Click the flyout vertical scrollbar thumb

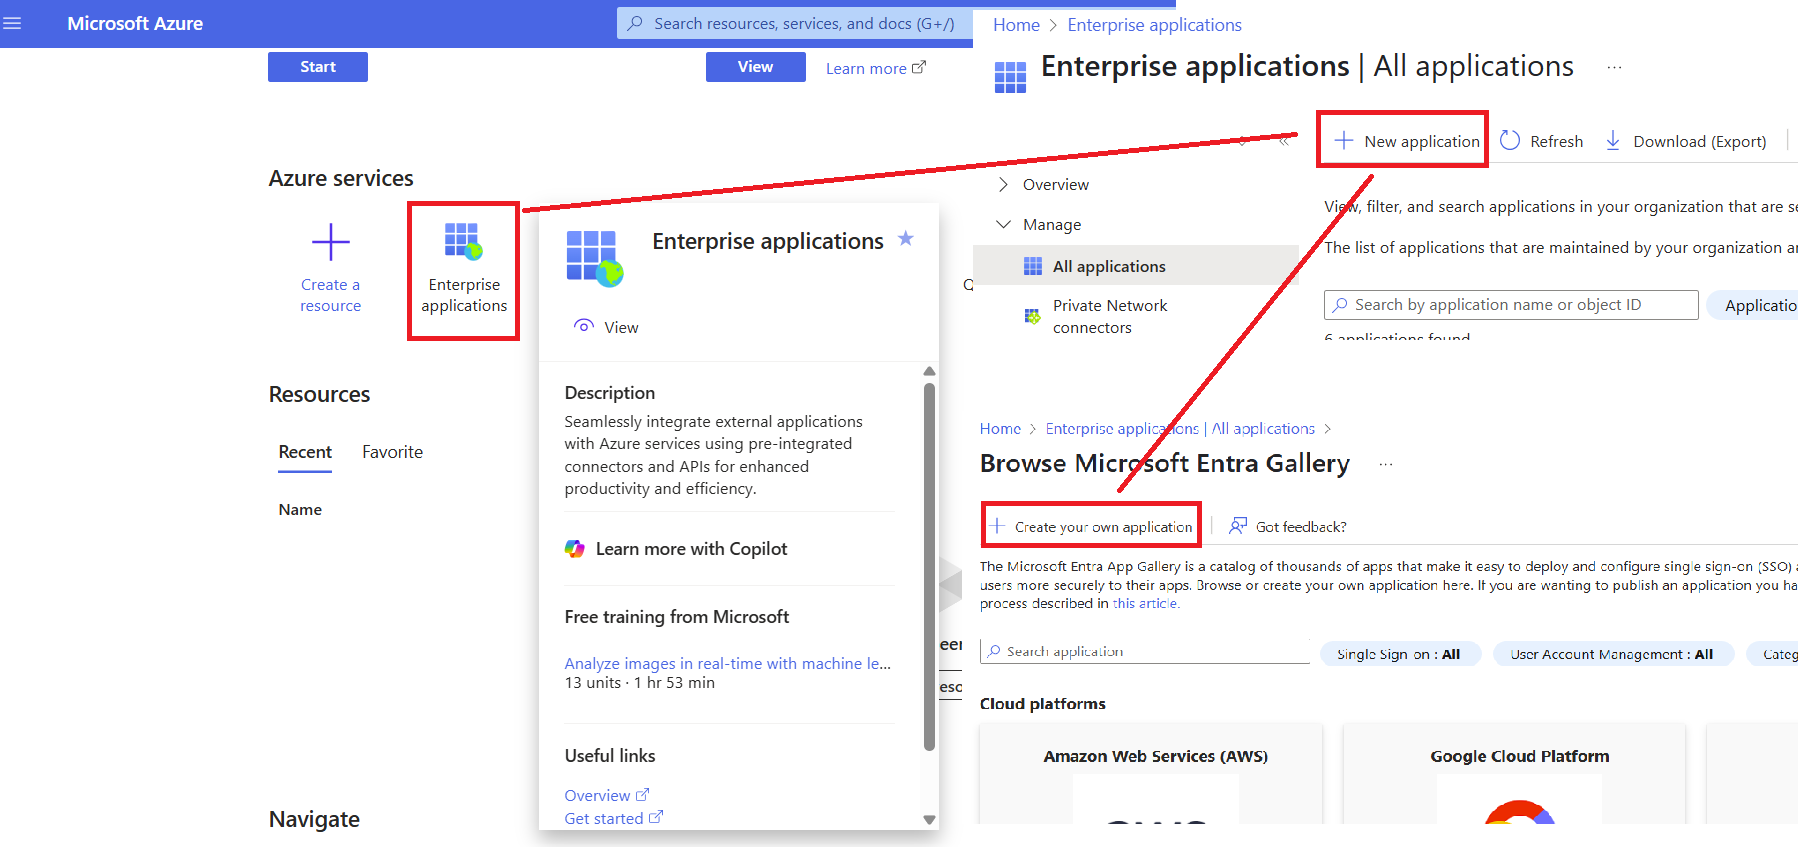929,565
